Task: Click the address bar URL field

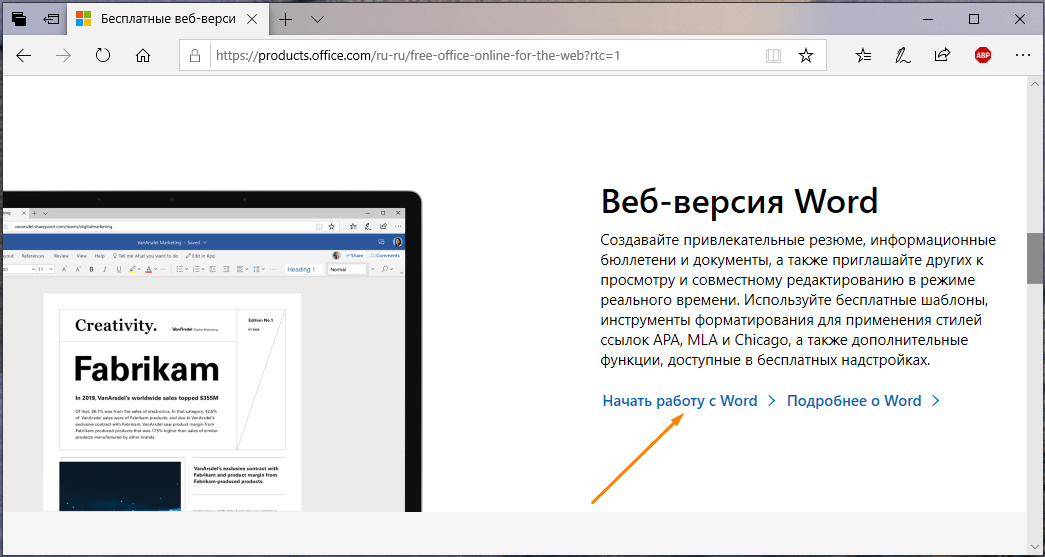Action: (503, 56)
